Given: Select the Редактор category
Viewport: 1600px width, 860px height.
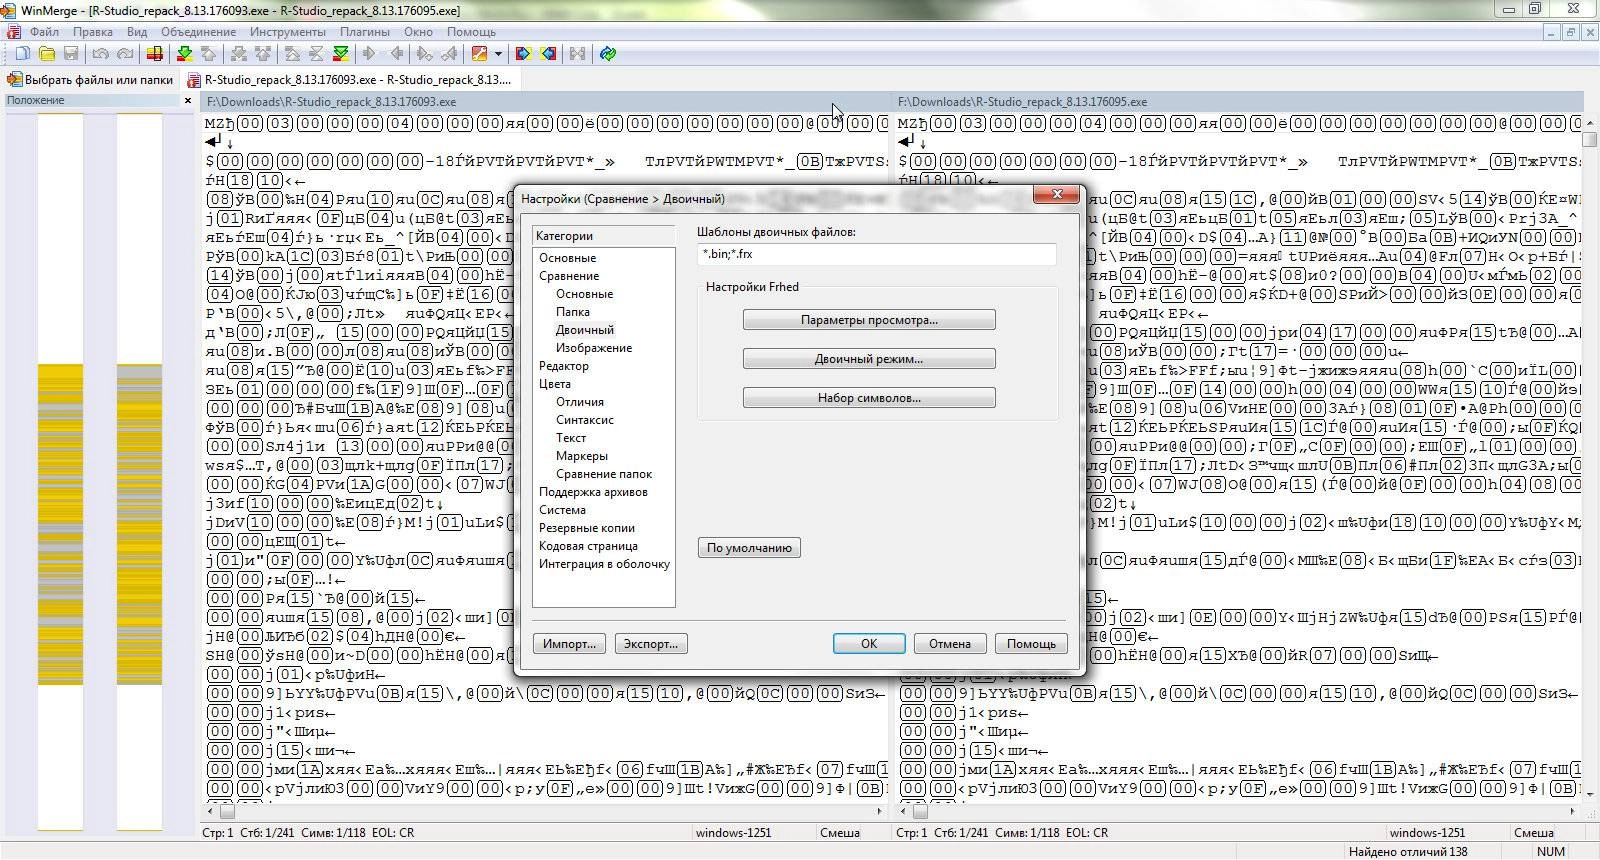Looking at the screenshot, I should (564, 366).
